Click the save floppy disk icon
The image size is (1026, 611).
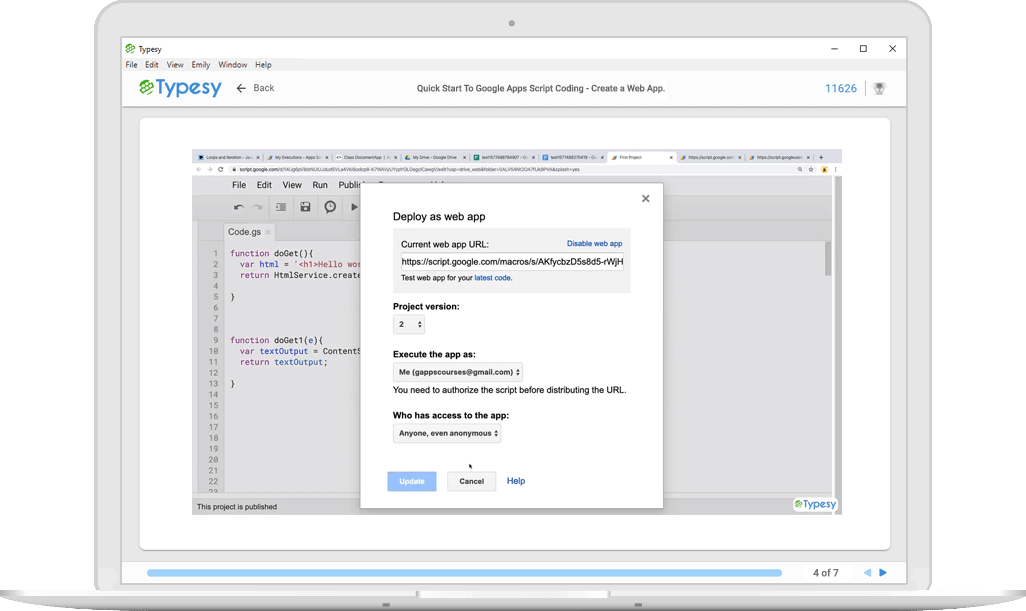(305, 207)
